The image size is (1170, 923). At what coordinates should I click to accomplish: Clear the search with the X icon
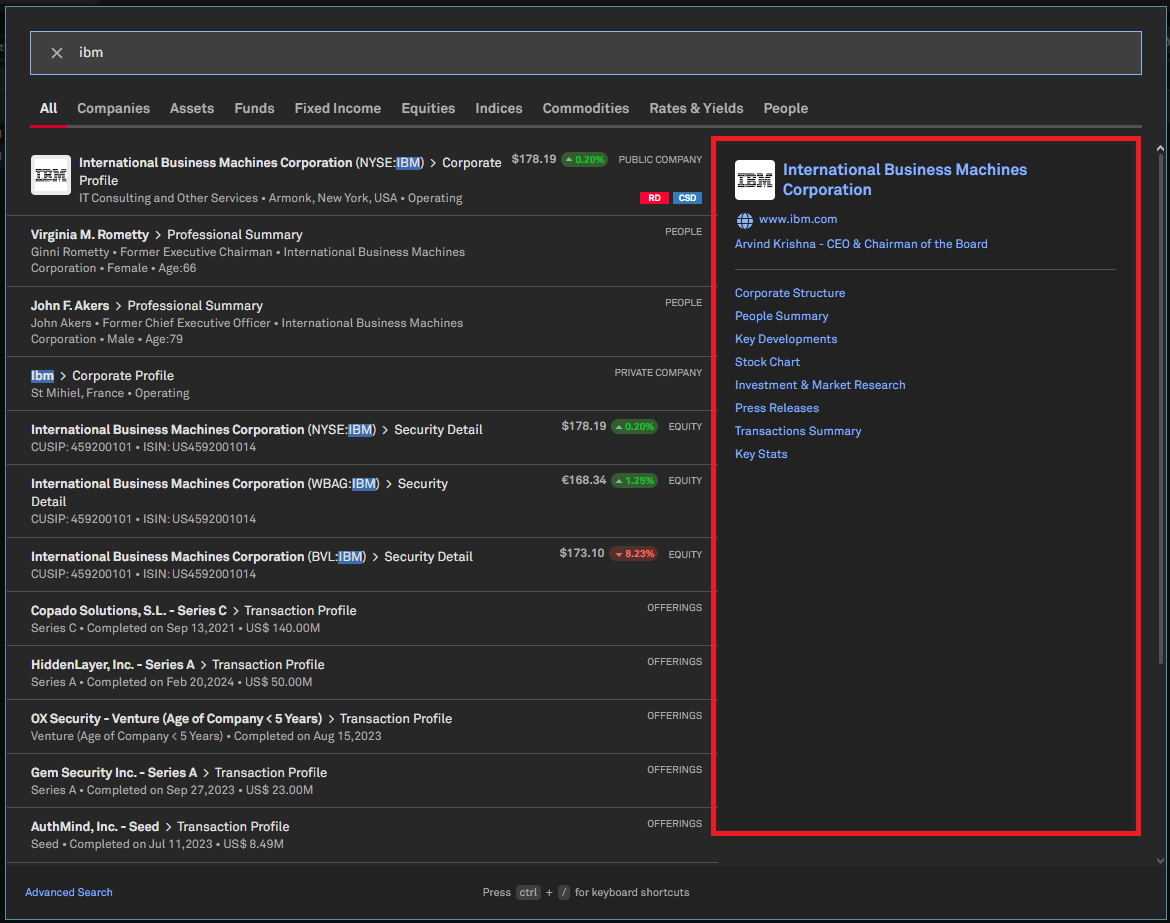click(x=57, y=53)
